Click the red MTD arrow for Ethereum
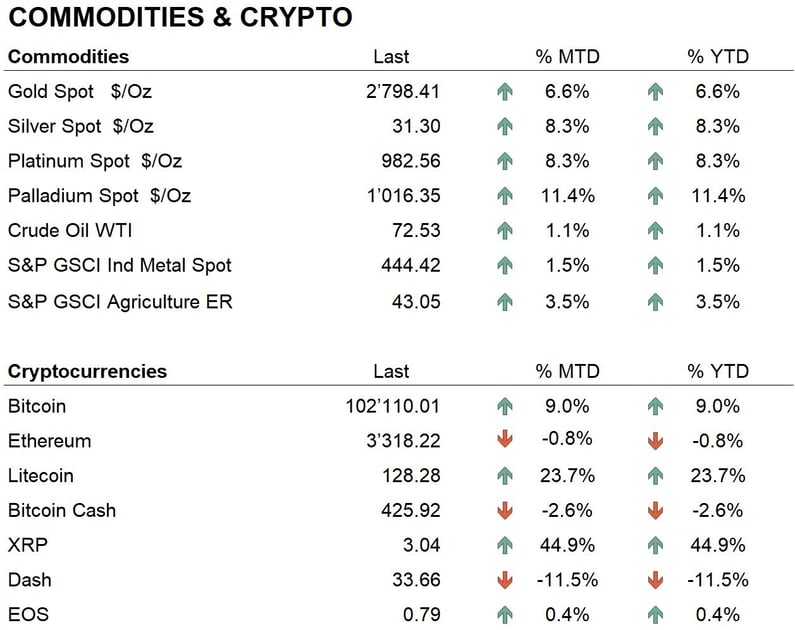Image resolution: width=795 pixels, height=630 pixels. pyautogui.click(x=505, y=441)
